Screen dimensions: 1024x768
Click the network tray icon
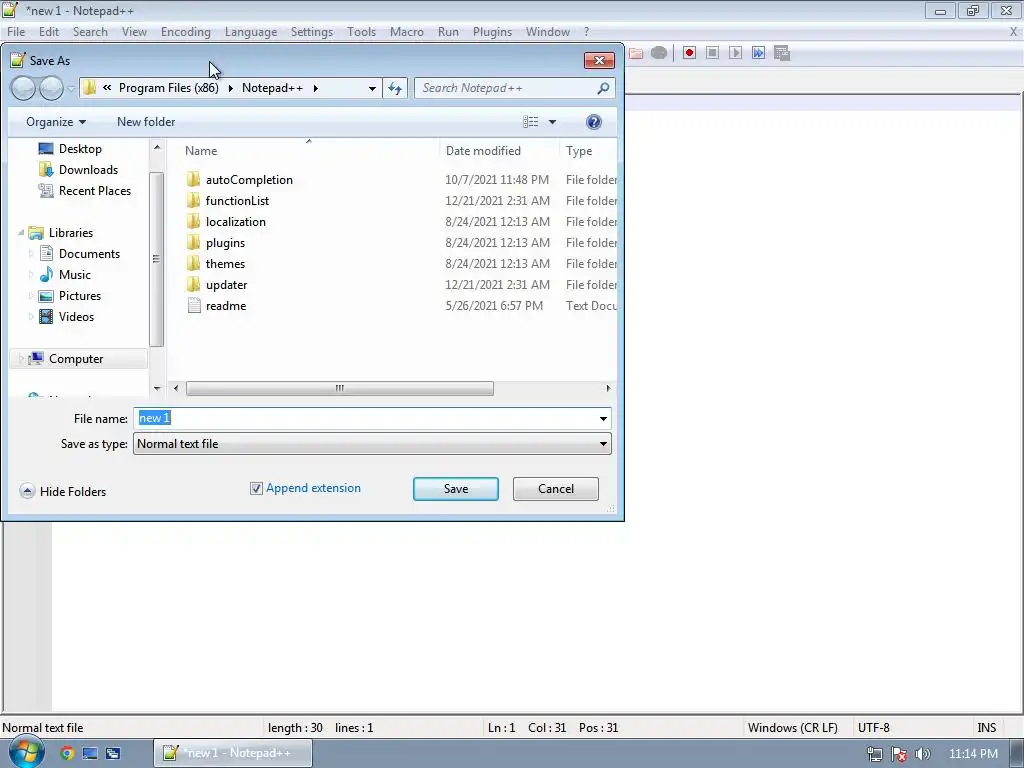point(874,754)
